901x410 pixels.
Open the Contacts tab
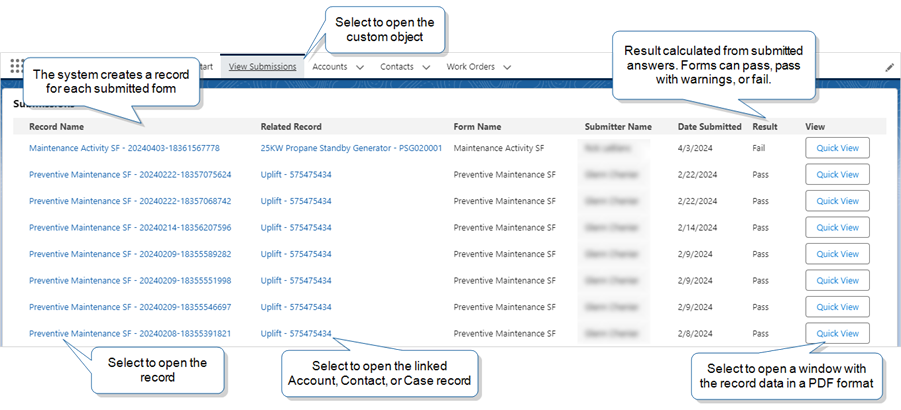pyautogui.click(x=396, y=67)
